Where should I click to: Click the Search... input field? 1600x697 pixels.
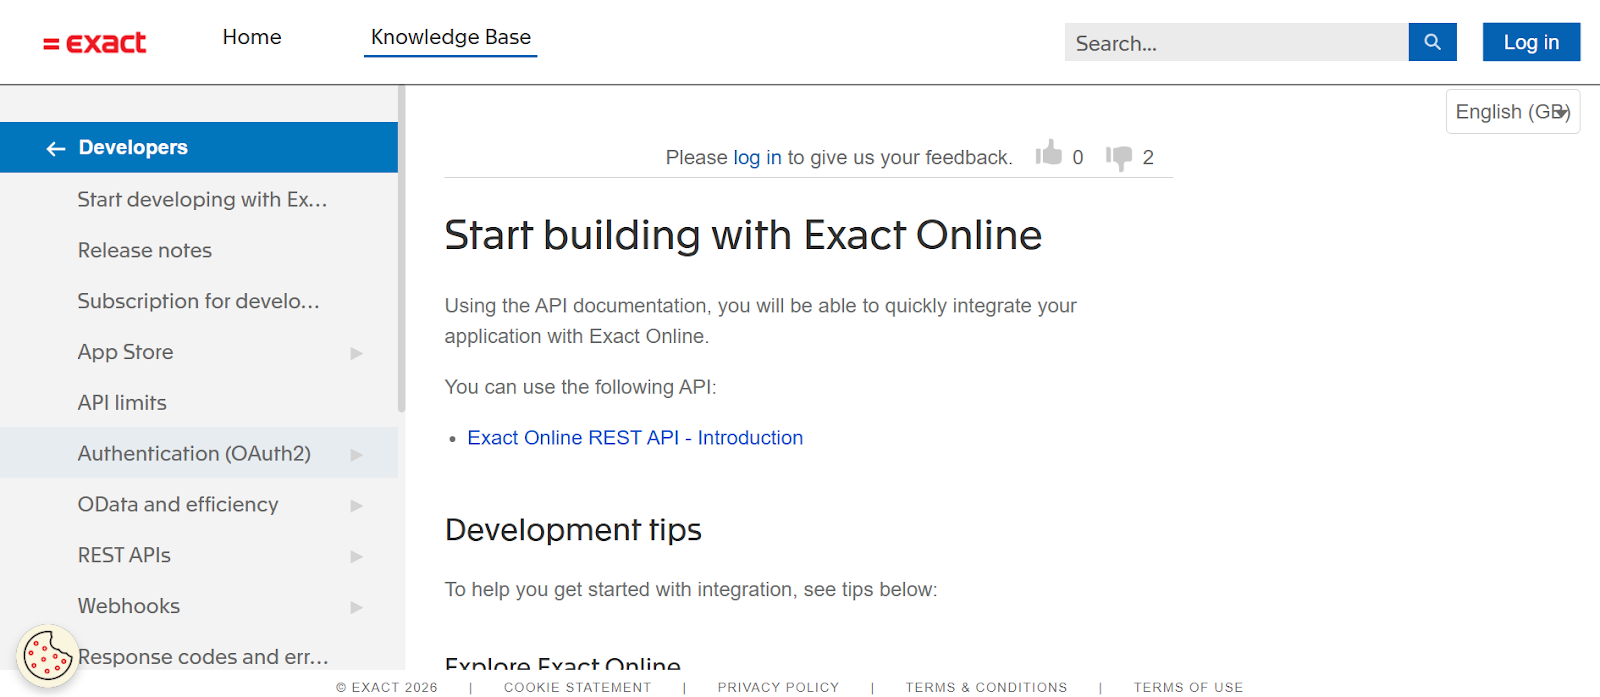1237,42
